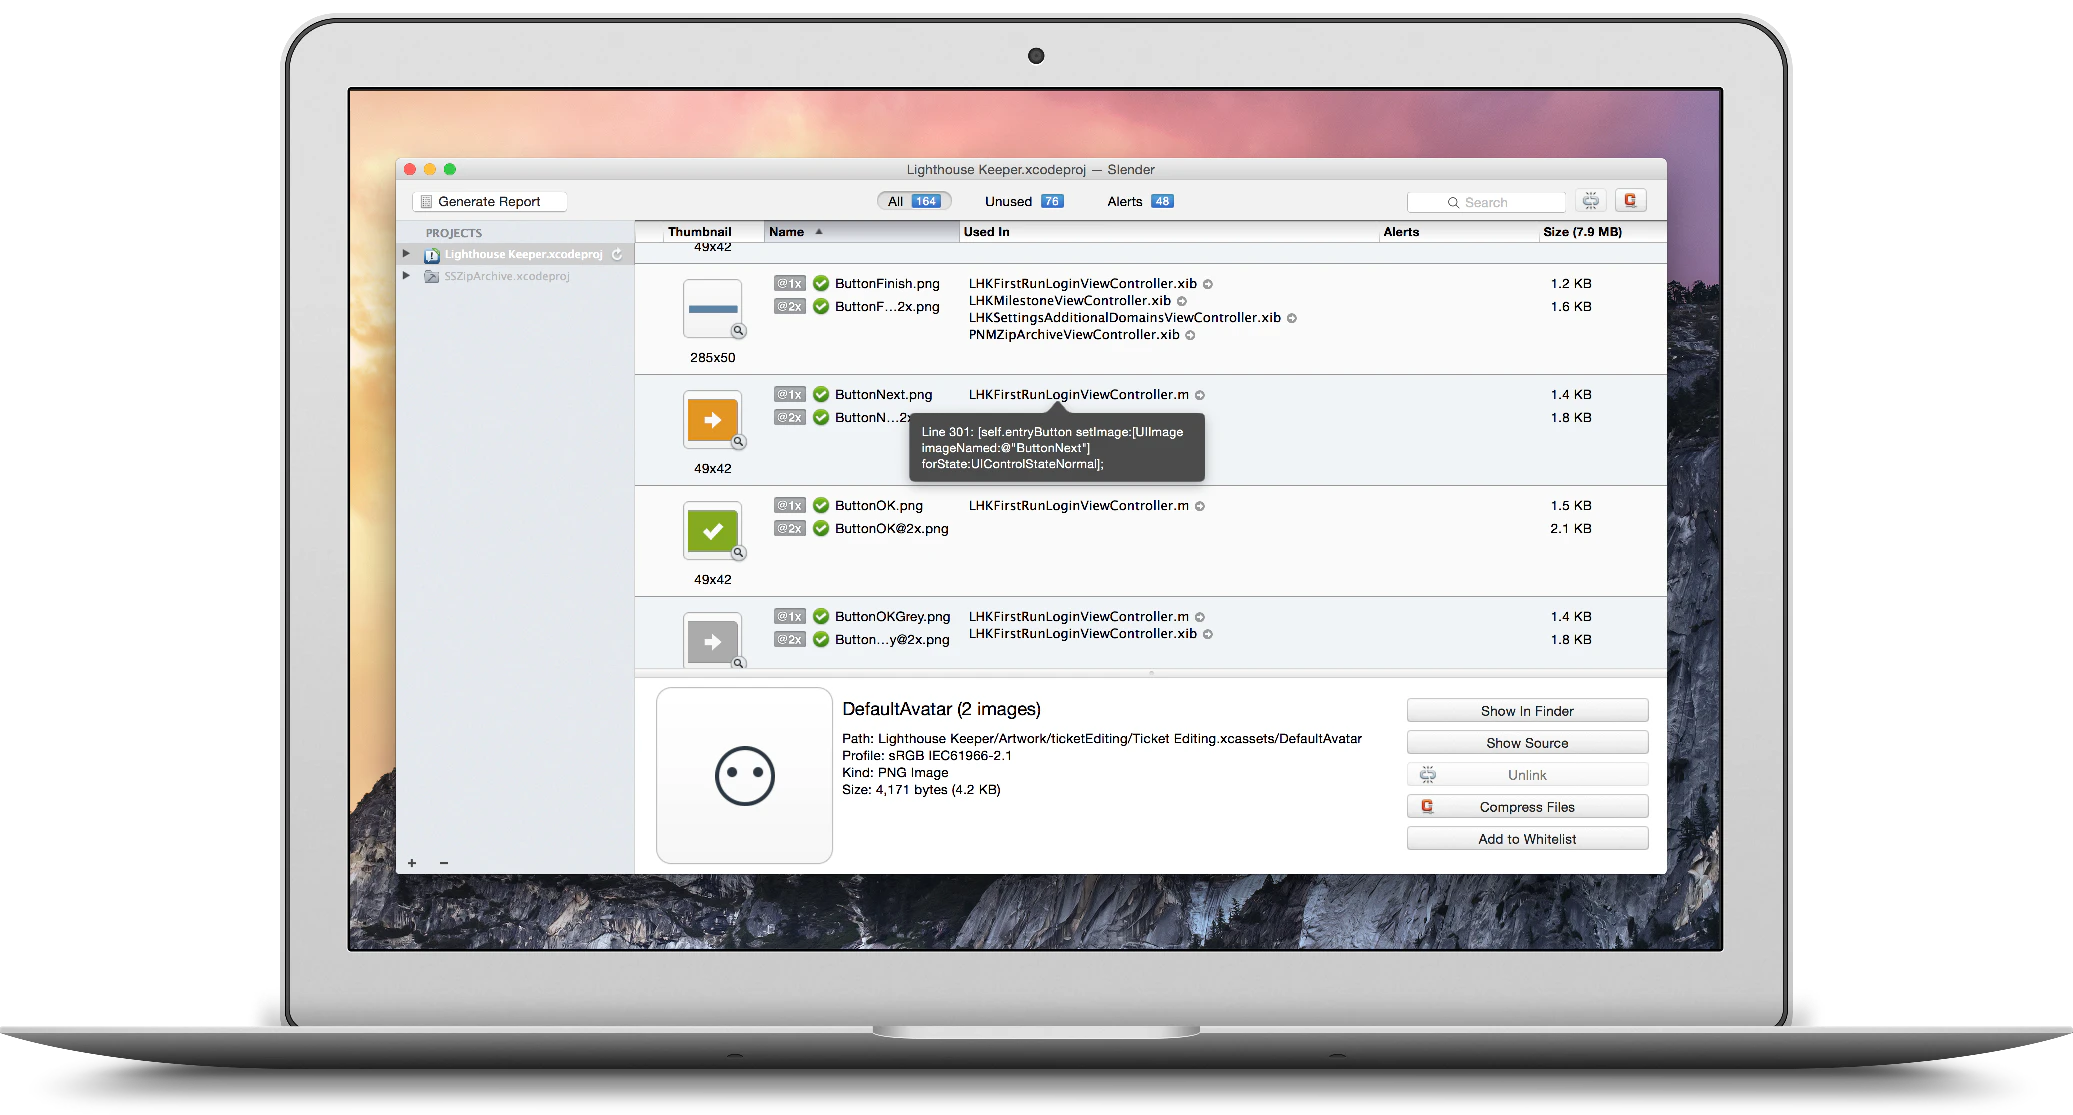The height and width of the screenshot is (1115, 2073).
Task: Expand the SSZipArchive.xcodeproj disclosure triangle
Action: click(407, 276)
